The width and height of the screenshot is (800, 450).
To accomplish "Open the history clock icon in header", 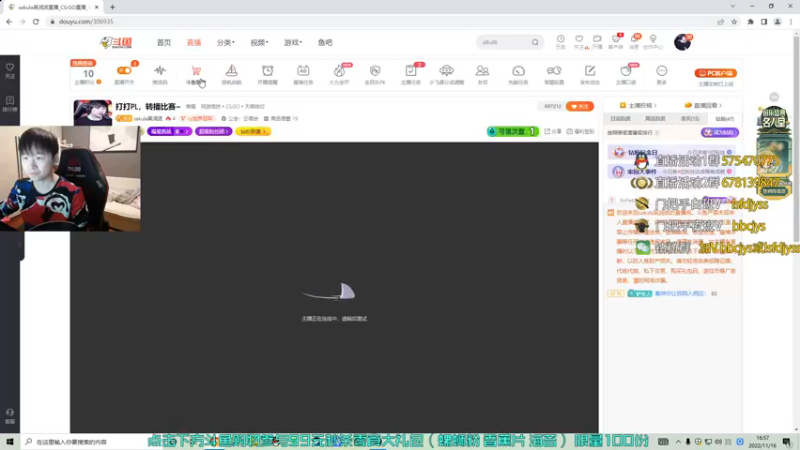I will tap(561, 41).
